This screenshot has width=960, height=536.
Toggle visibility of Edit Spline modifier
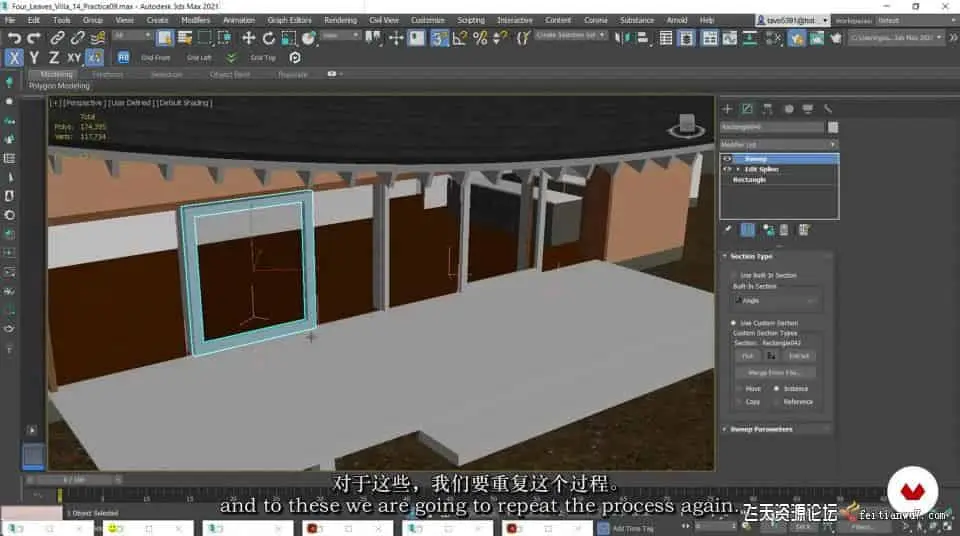pyautogui.click(x=727, y=169)
